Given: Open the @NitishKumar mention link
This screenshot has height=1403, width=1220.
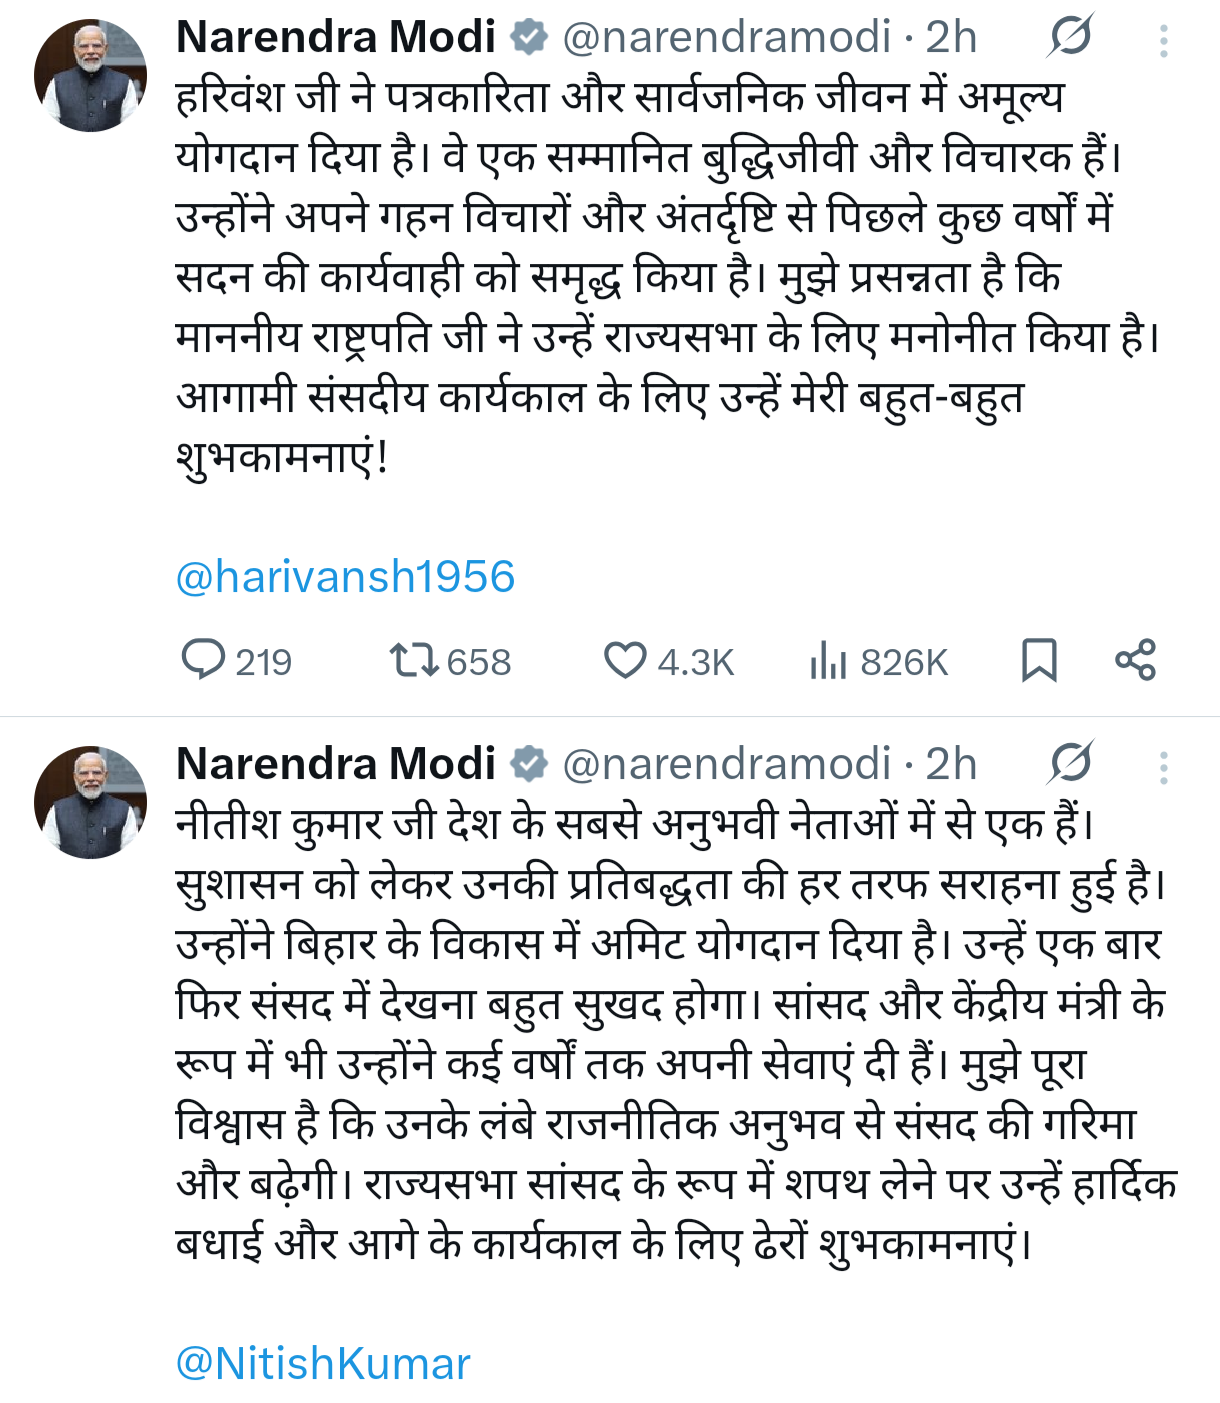Looking at the screenshot, I should point(322,1363).
